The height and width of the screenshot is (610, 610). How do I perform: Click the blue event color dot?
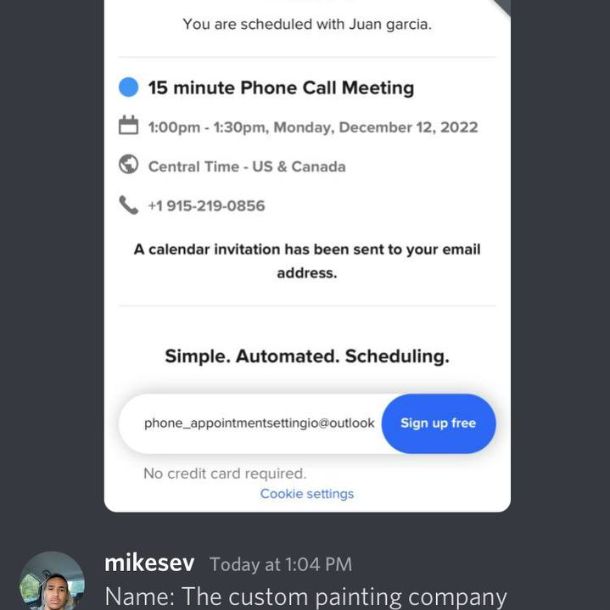coord(128,87)
